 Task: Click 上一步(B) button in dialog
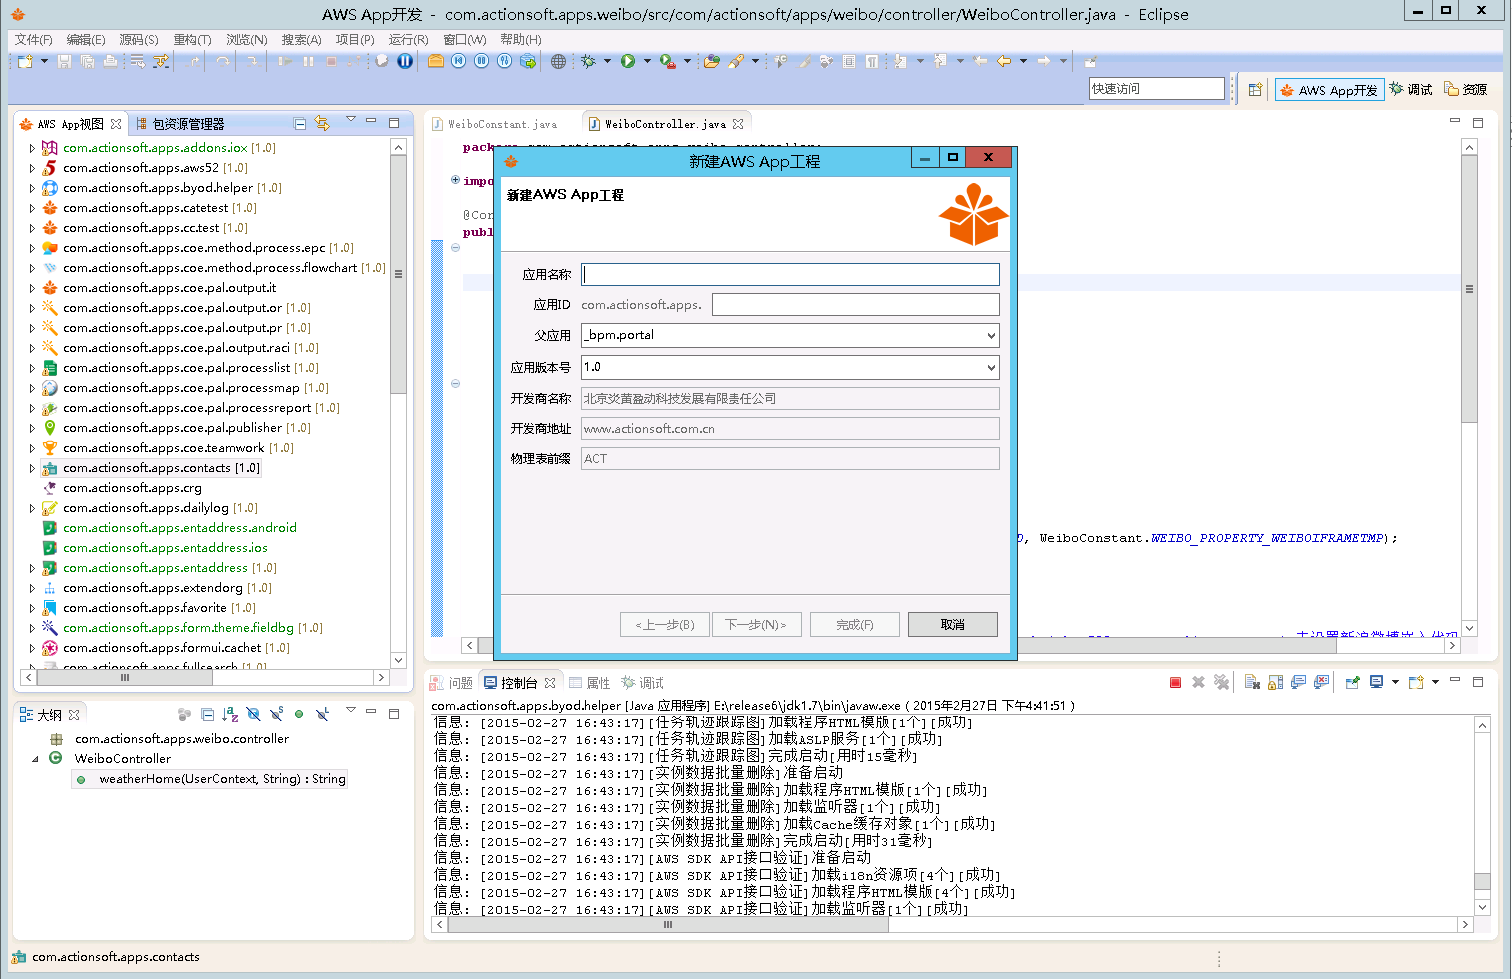pyautogui.click(x=664, y=625)
